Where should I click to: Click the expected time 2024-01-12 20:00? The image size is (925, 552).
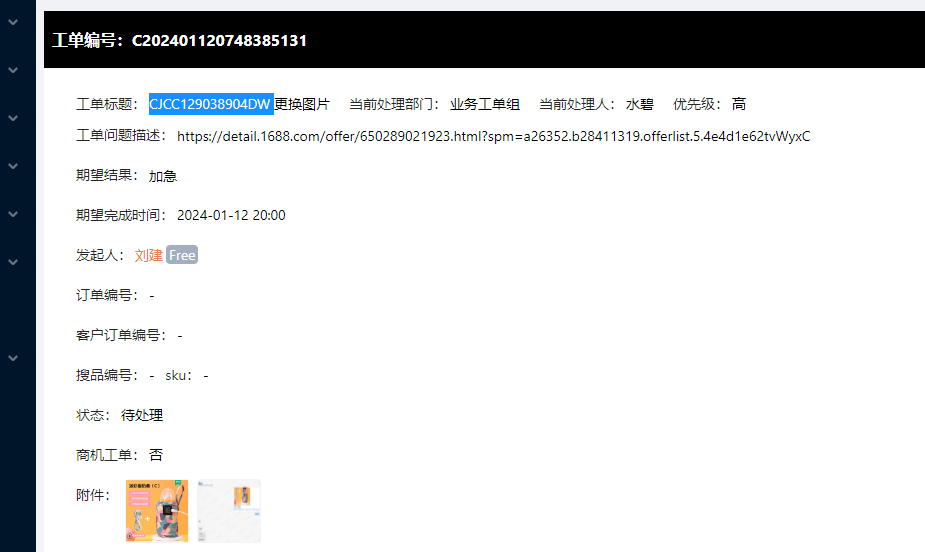pos(231,215)
